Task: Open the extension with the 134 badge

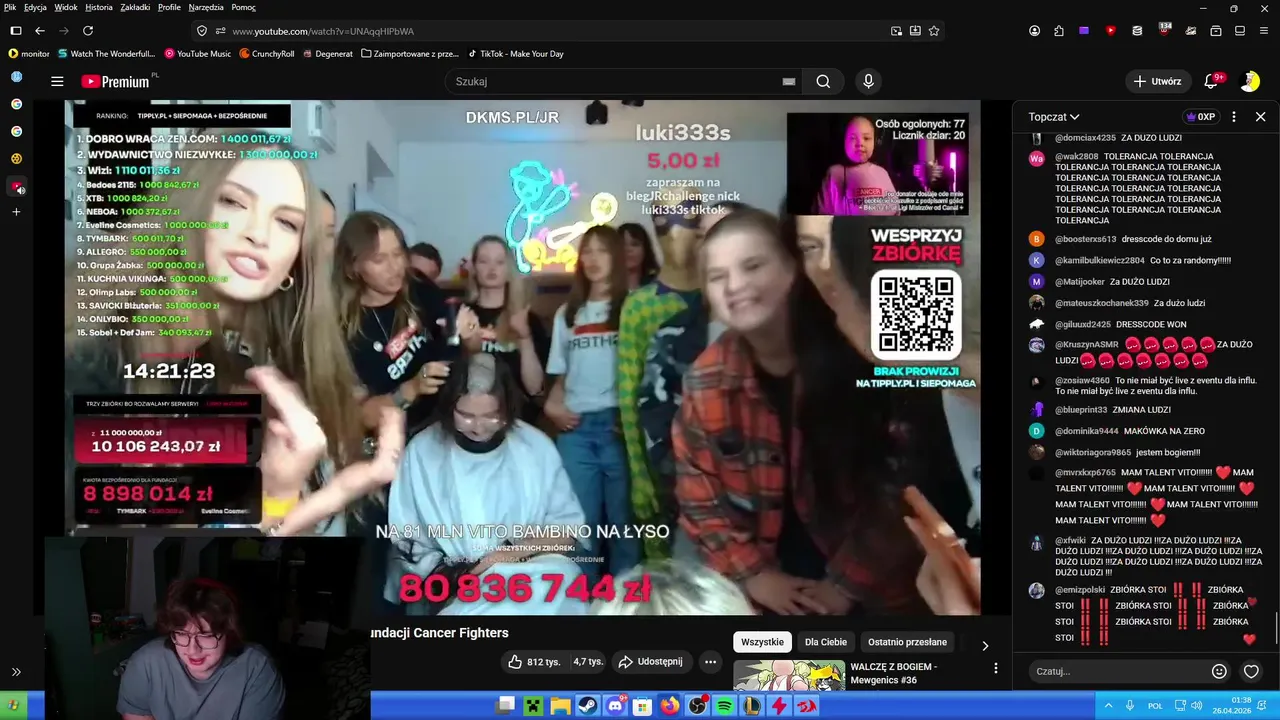Action: click(x=1164, y=30)
